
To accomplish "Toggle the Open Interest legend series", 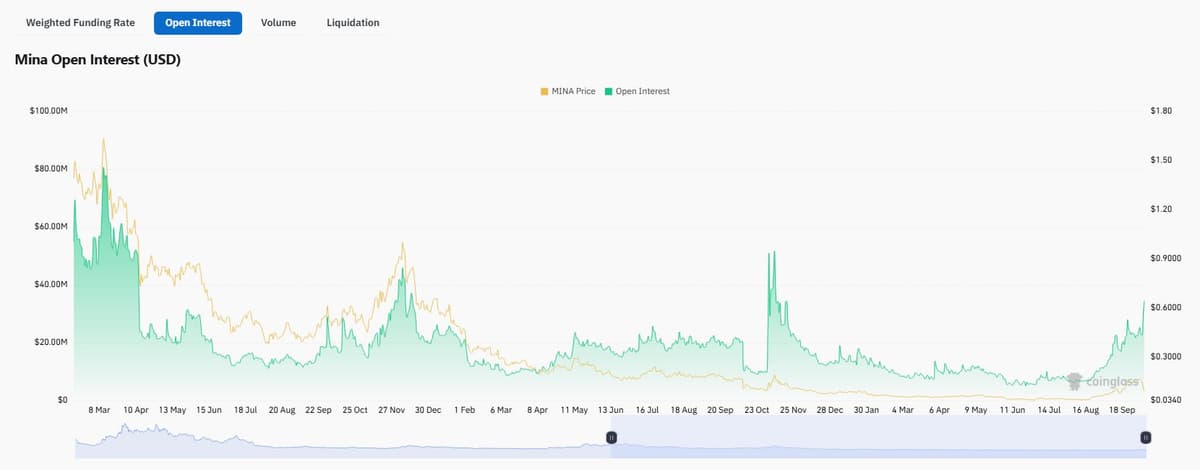I will click(x=637, y=91).
